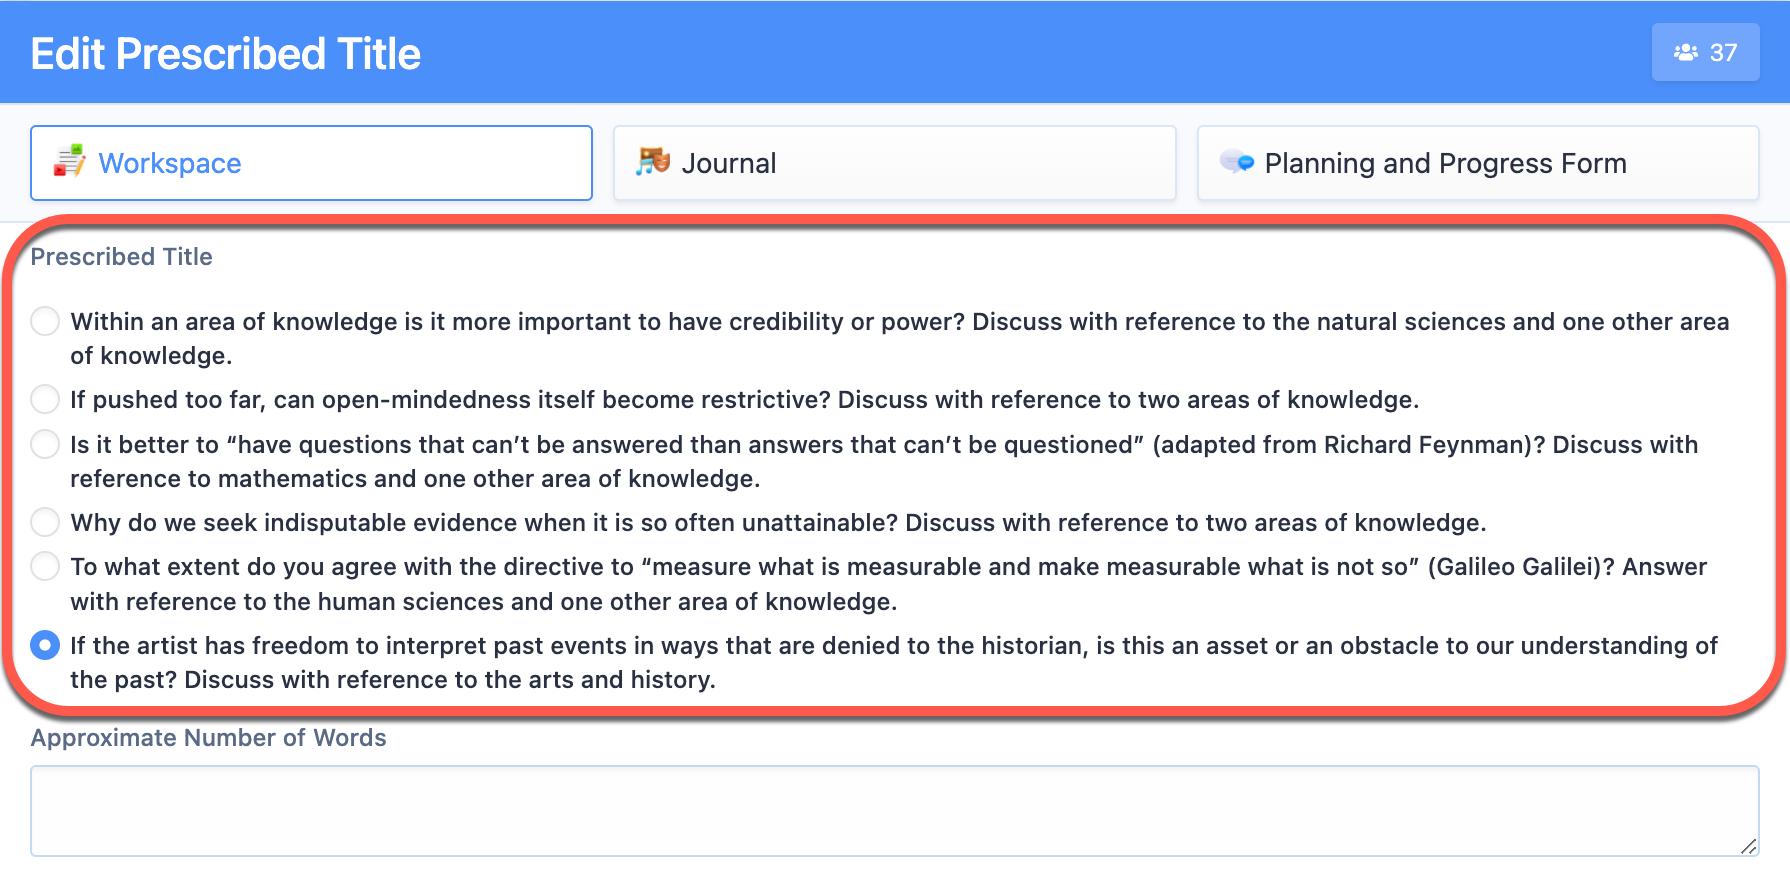Grab the textarea resize handle corner
This screenshot has height=880, width=1790.
pos(1748,846)
